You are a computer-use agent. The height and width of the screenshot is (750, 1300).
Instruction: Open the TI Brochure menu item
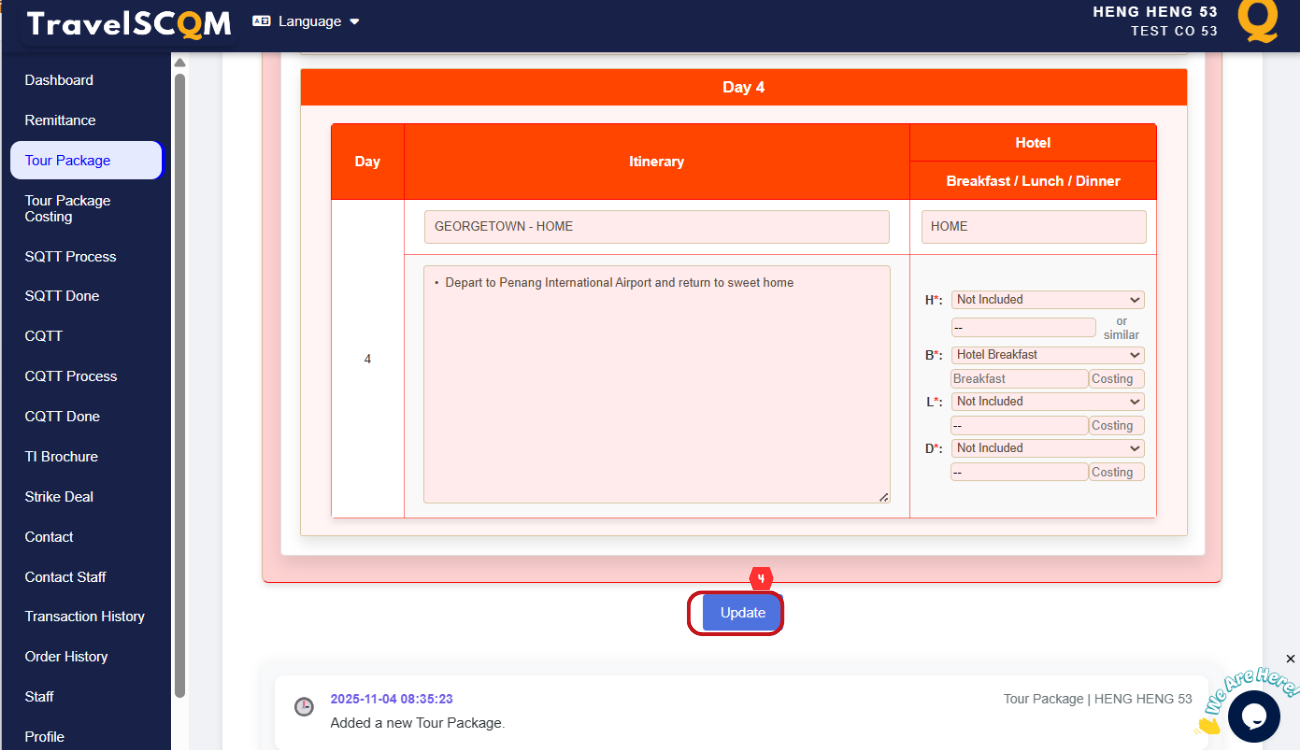click(x=61, y=456)
